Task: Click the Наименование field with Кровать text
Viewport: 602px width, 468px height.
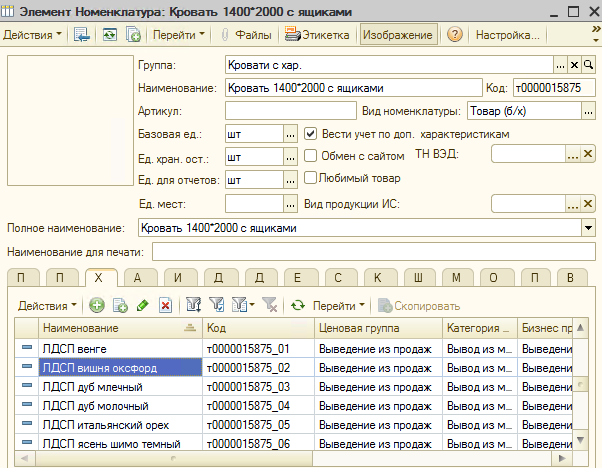Action: (354, 88)
